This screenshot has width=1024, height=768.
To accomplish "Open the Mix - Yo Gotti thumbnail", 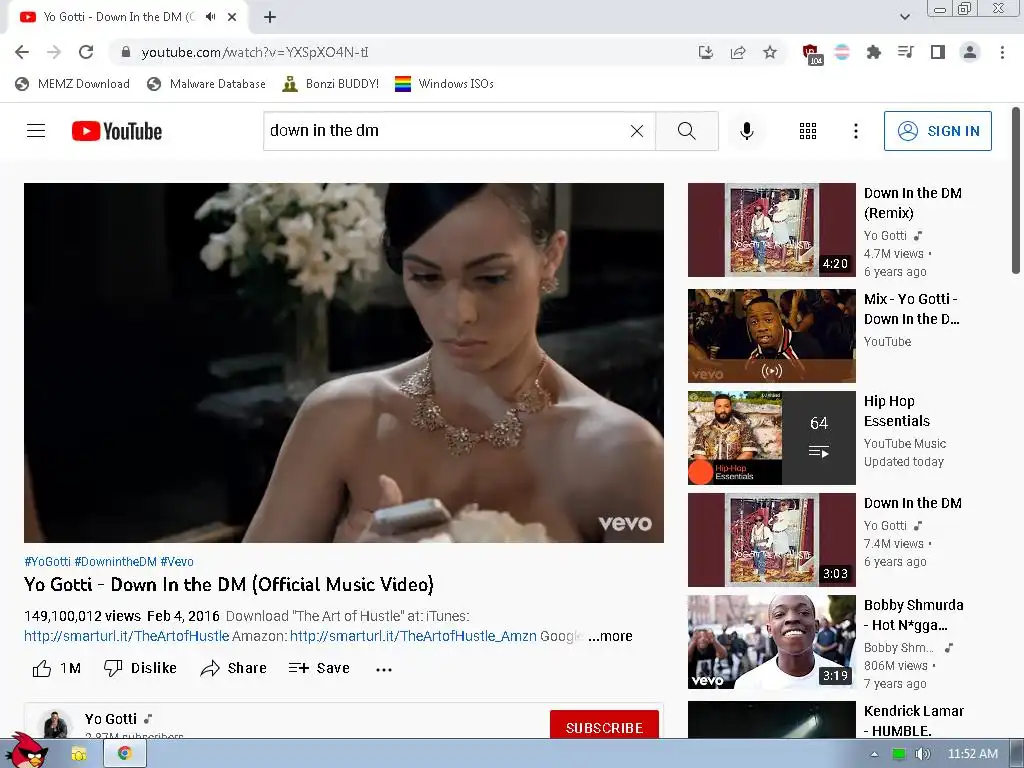I will click(771, 336).
